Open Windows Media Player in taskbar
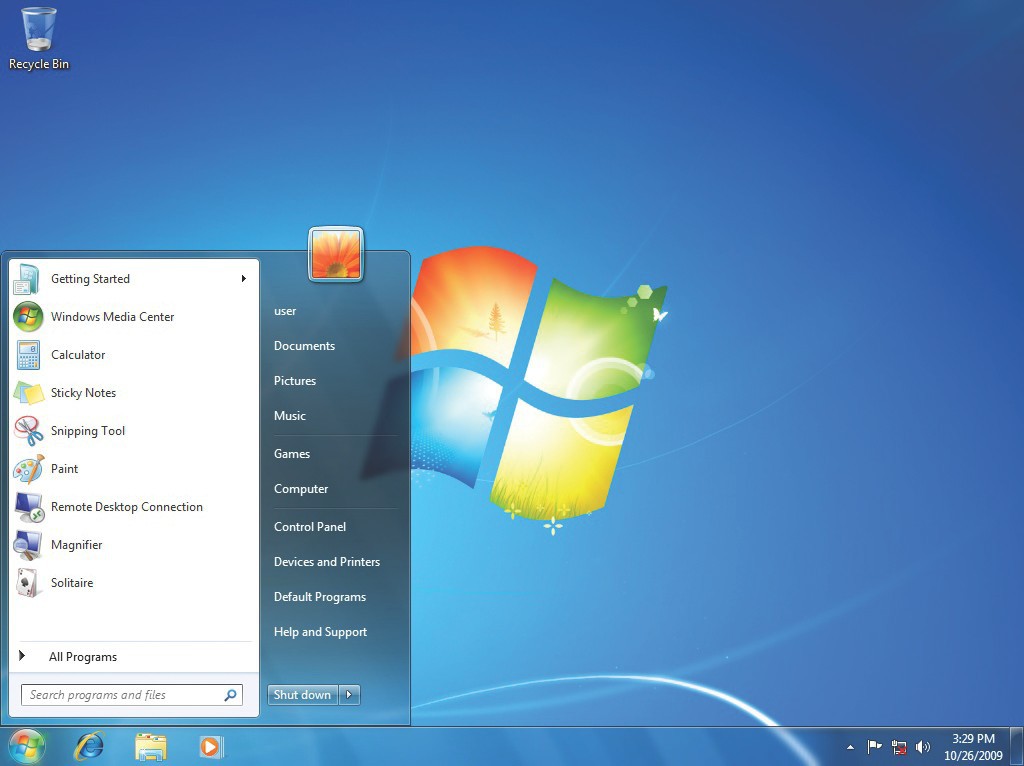 (211, 746)
